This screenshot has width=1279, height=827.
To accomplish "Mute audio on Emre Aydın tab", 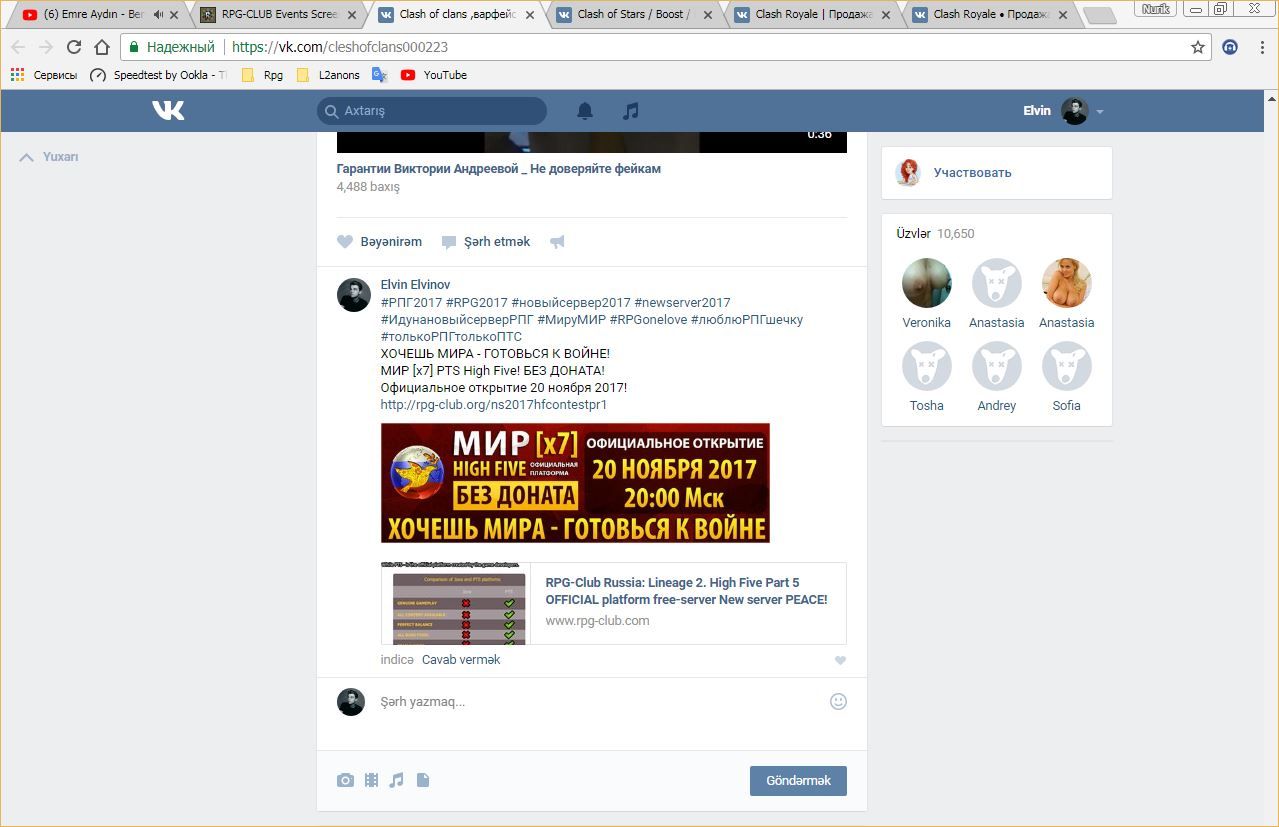I will pos(158,15).
